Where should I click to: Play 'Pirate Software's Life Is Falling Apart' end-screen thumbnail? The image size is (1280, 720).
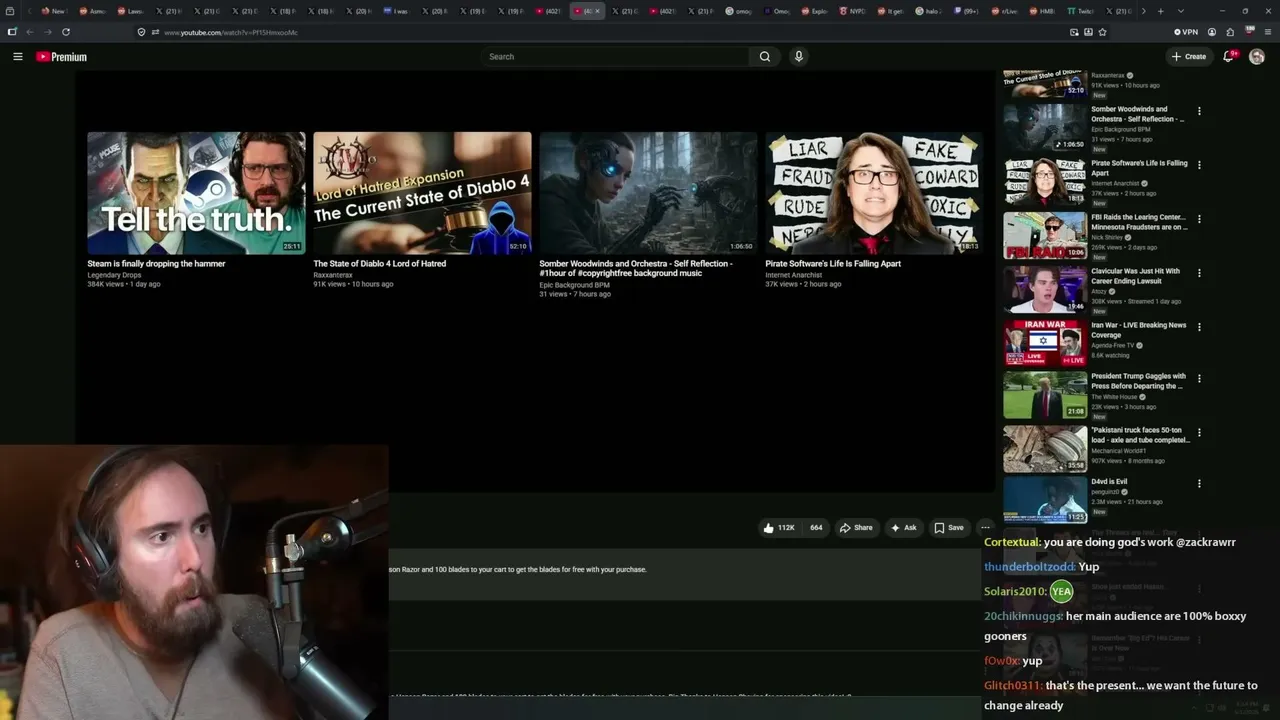[874, 193]
